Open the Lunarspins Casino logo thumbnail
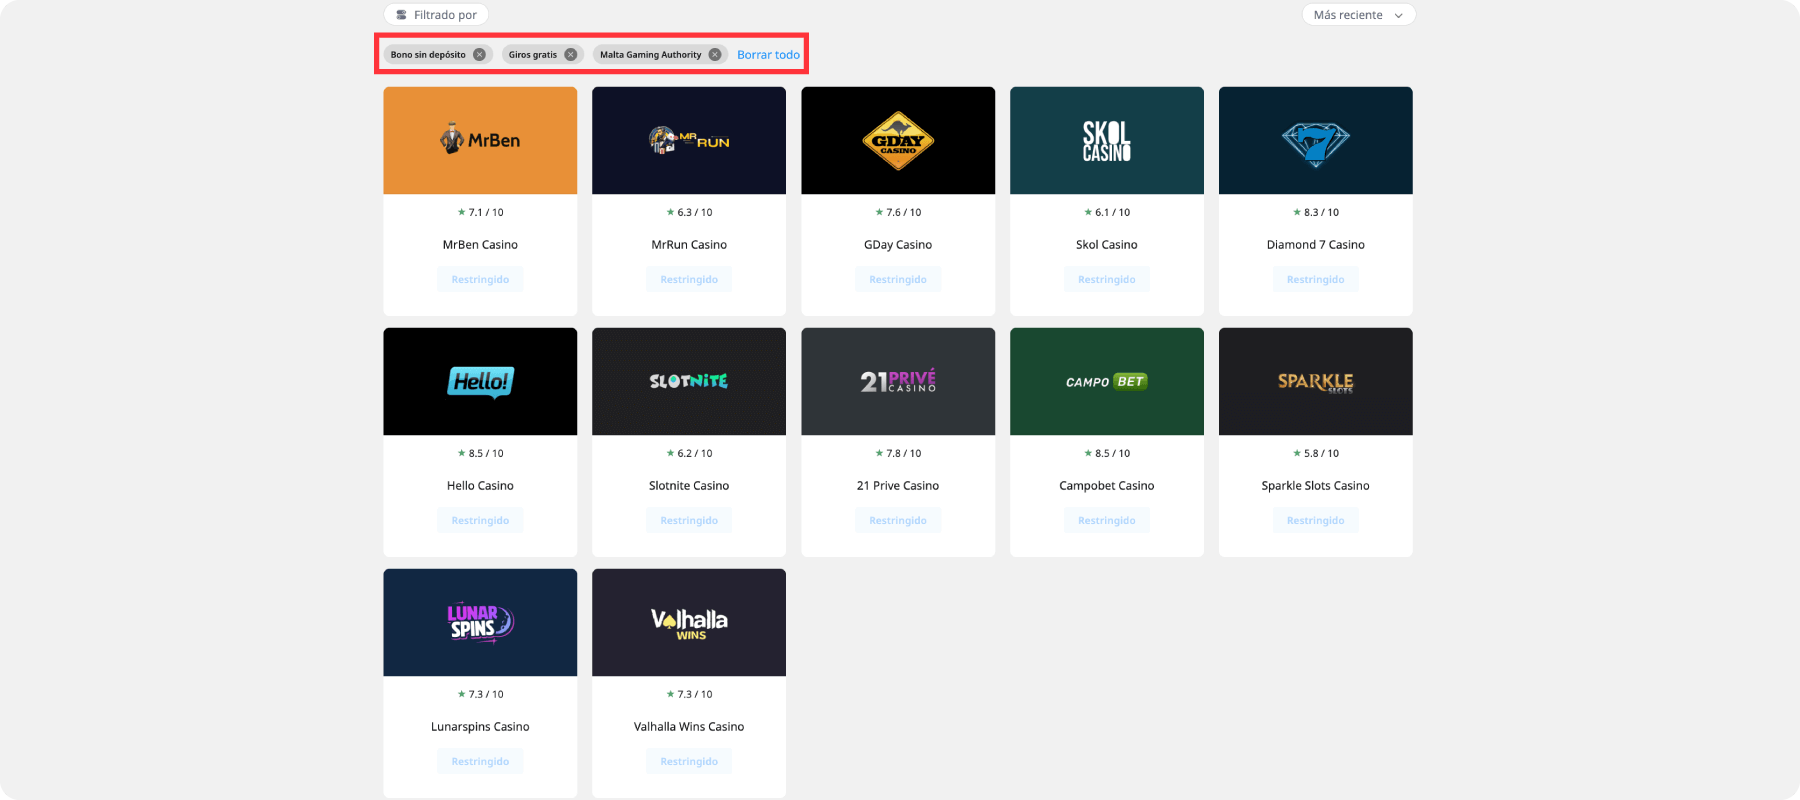Screen dimensions: 1800x800 tap(480, 622)
